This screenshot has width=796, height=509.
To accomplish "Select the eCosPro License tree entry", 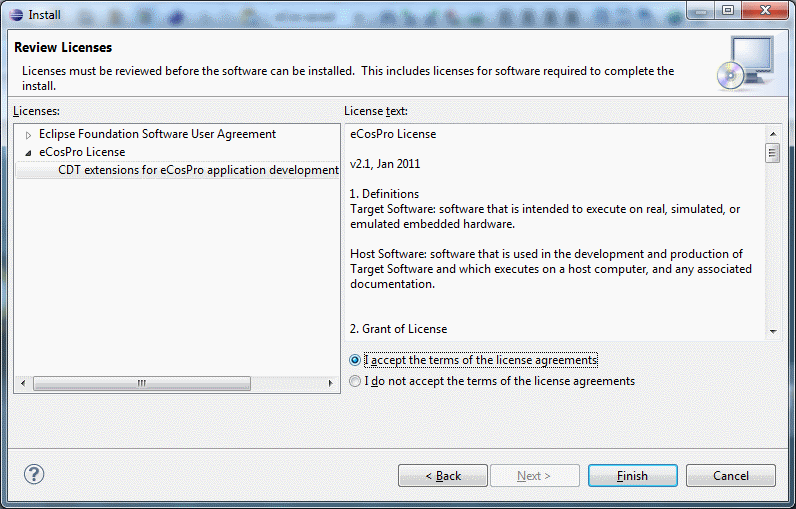I will pos(82,152).
